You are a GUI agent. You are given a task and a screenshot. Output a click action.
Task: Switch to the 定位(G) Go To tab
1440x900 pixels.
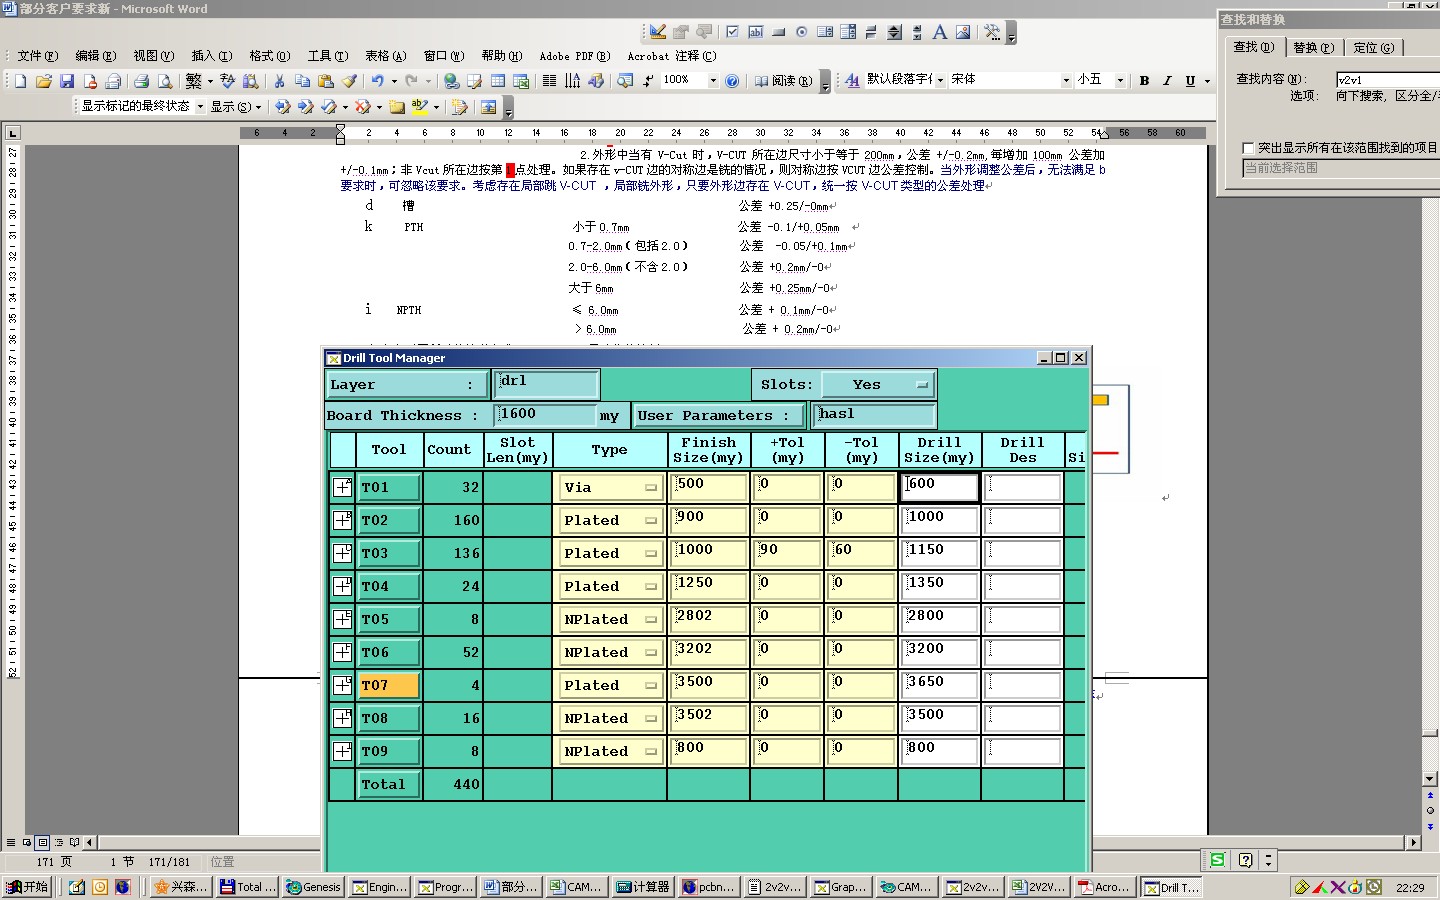pos(1373,47)
